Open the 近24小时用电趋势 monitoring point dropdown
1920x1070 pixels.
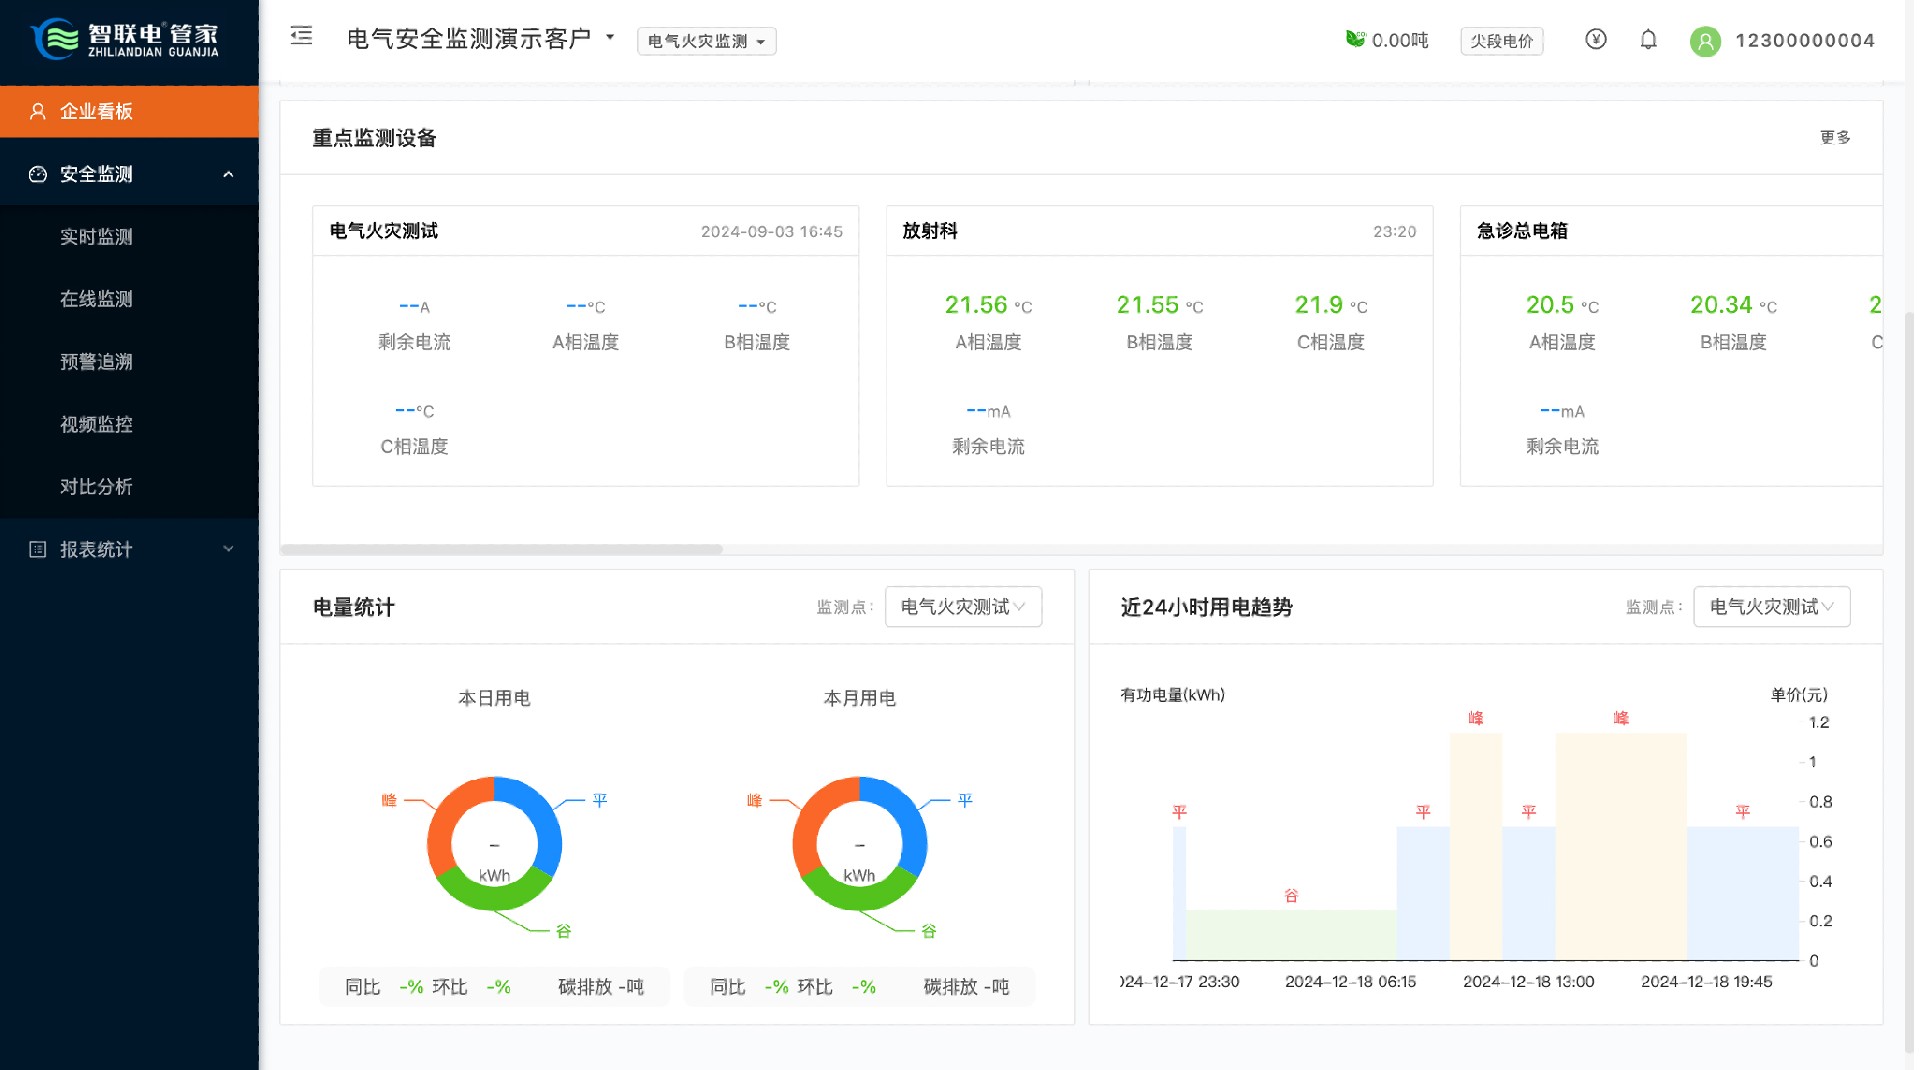[1770, 607]
